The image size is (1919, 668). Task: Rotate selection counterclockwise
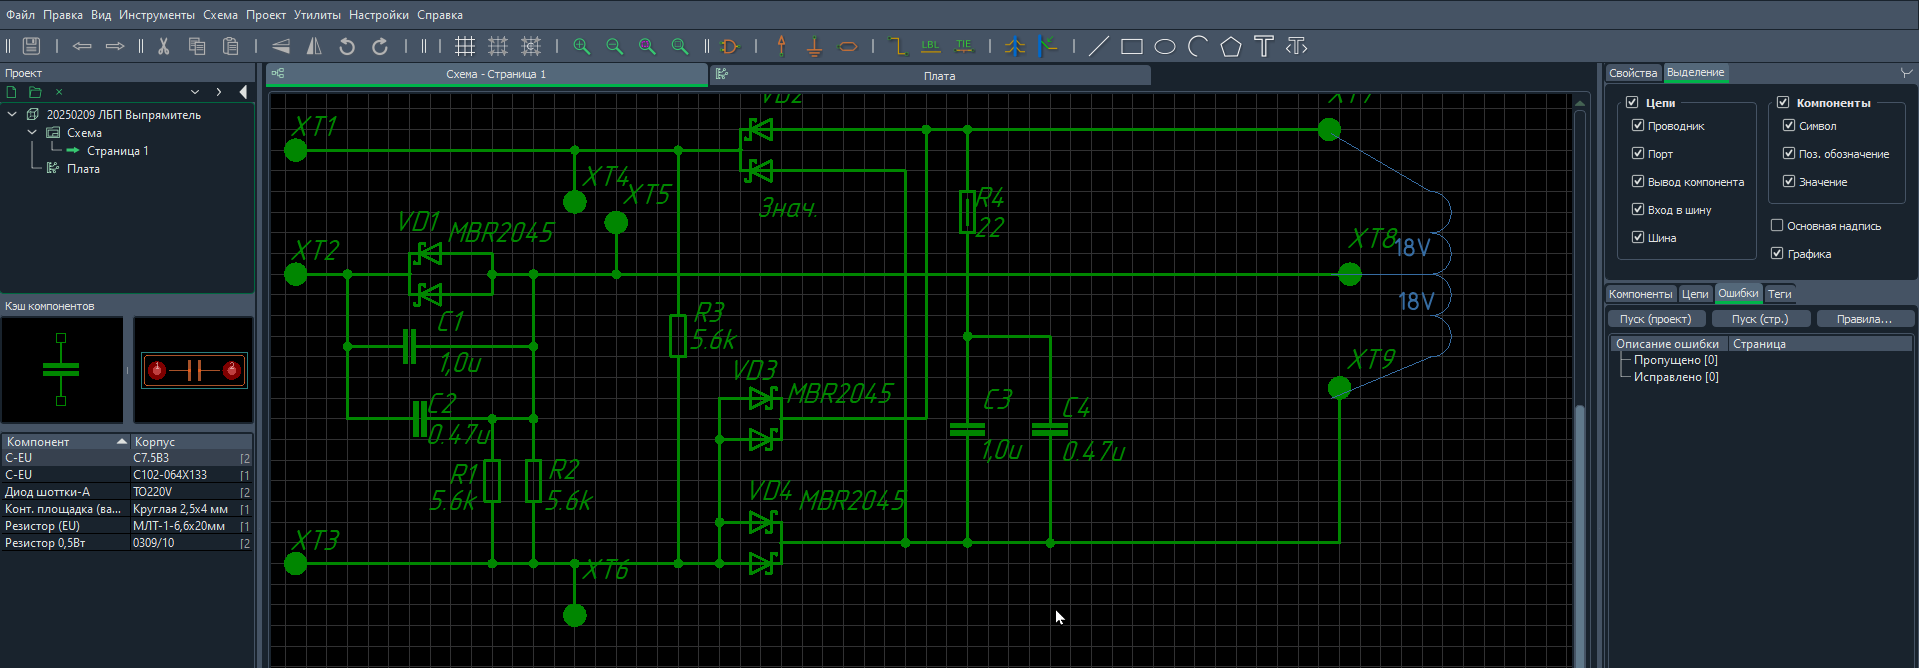[347, 46]
